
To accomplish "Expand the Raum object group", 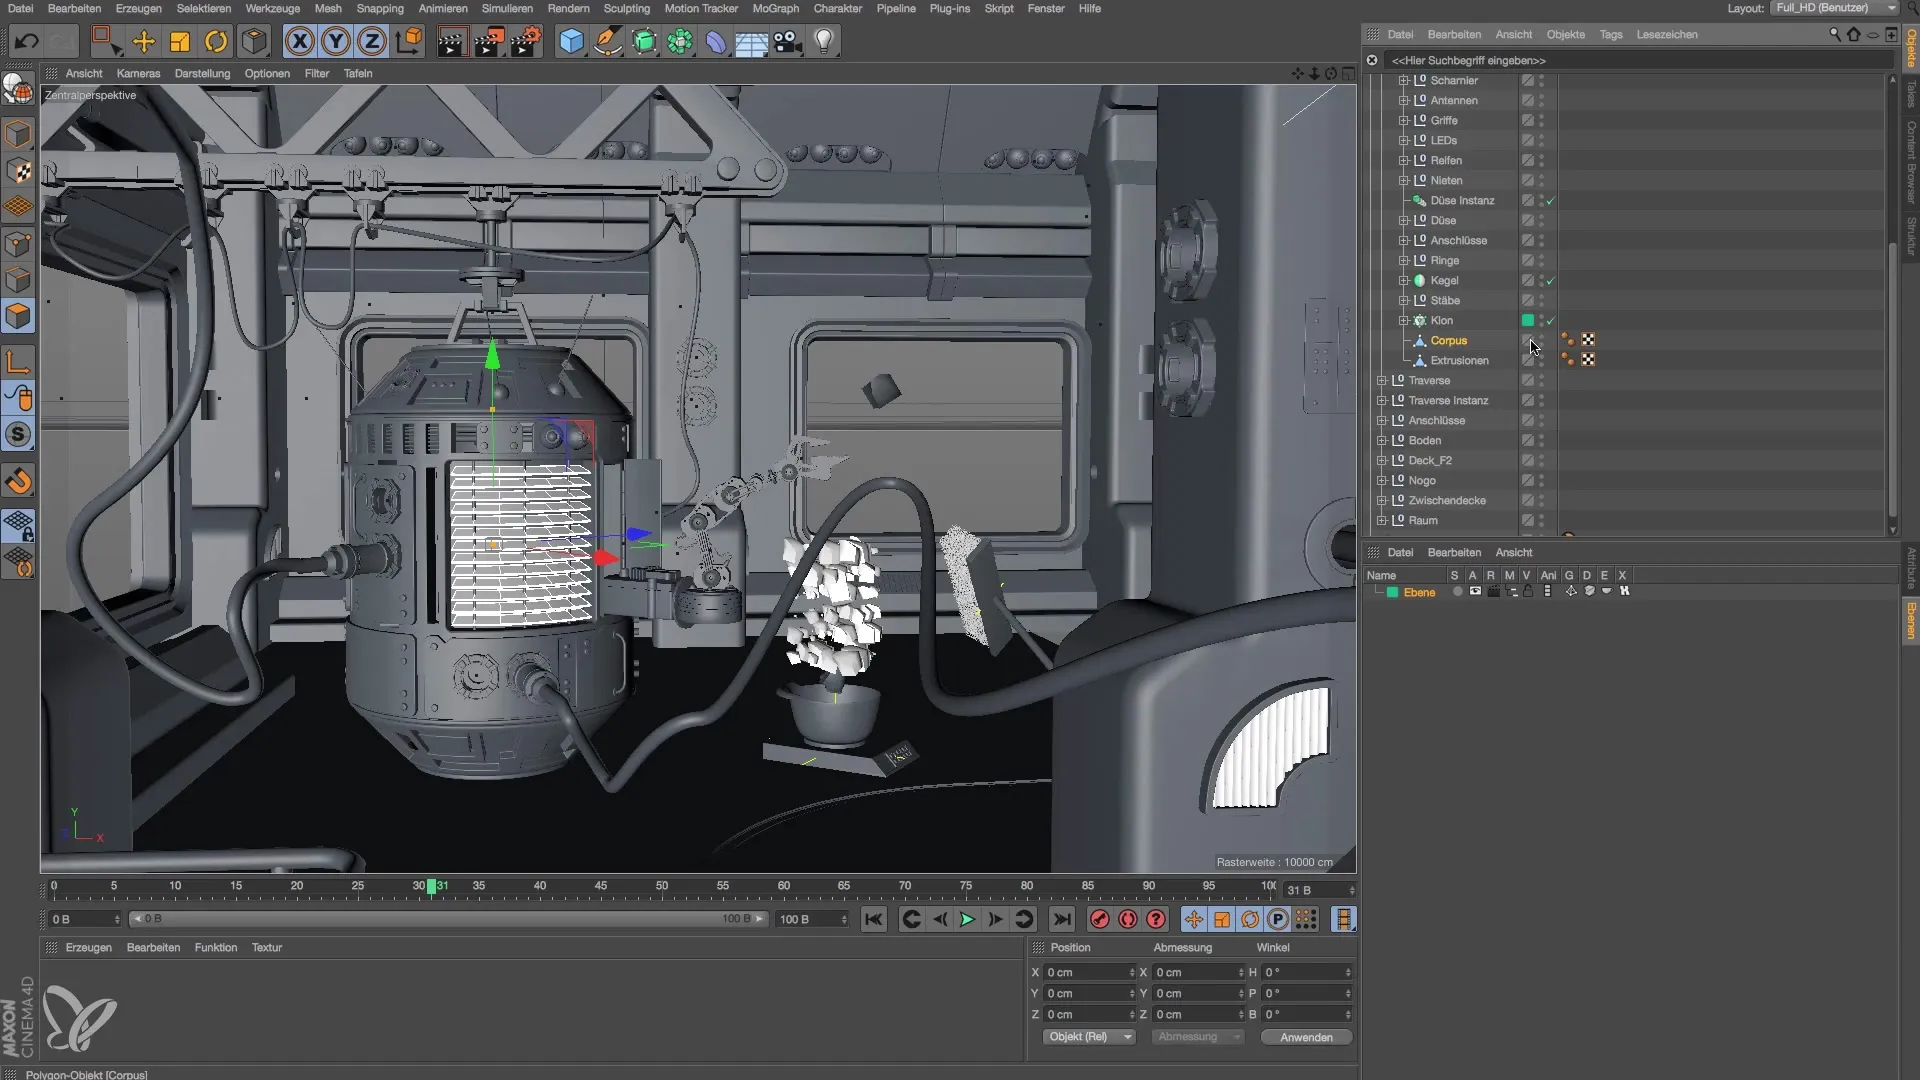I will (x=1381, y=520).
